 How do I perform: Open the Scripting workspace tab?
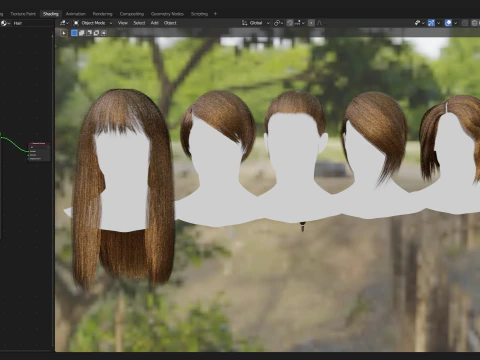[x=199, y=14]
